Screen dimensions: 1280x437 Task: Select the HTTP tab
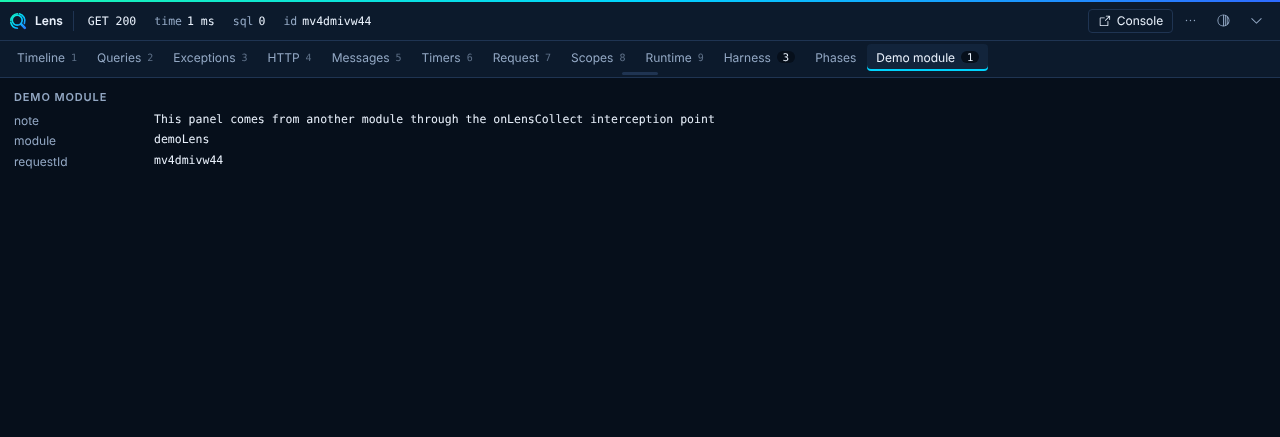pyautogui.click(x=289, y=58)
